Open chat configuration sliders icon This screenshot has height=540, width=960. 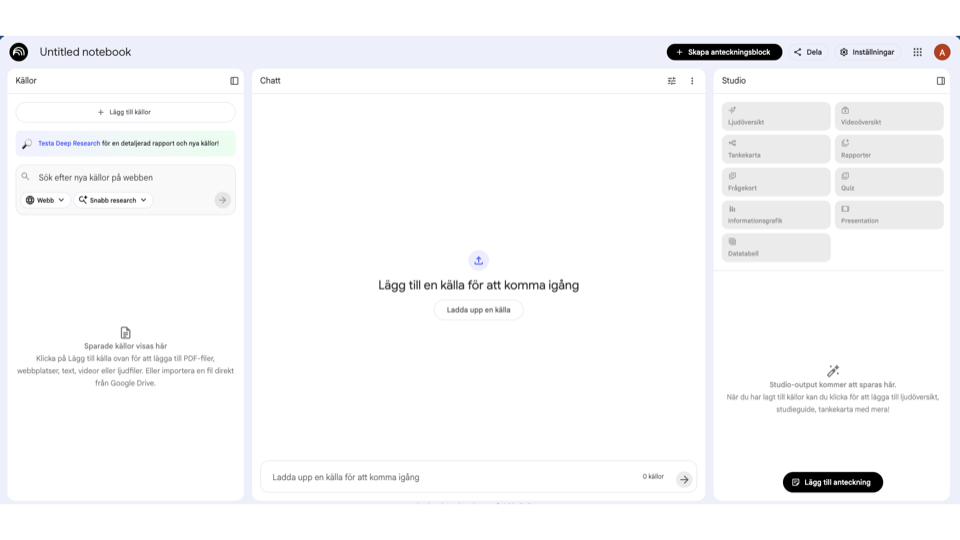pos(672,81)
